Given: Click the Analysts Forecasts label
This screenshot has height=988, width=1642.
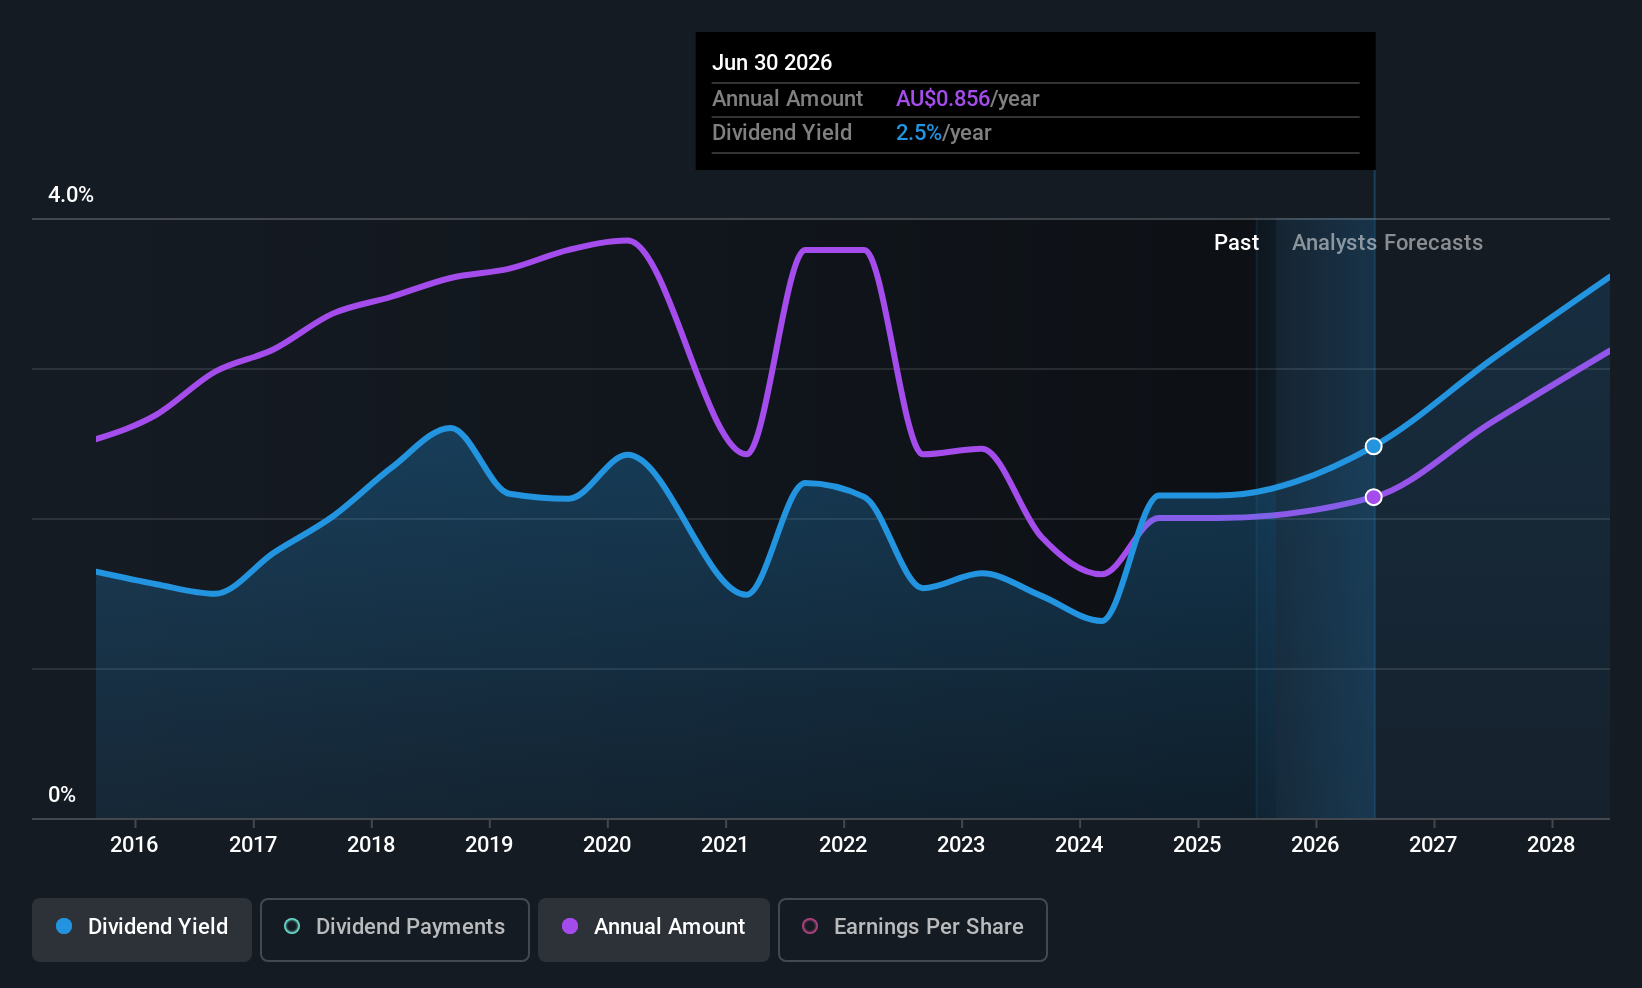Looking at the screenshot, I should tap(1387, 242).
